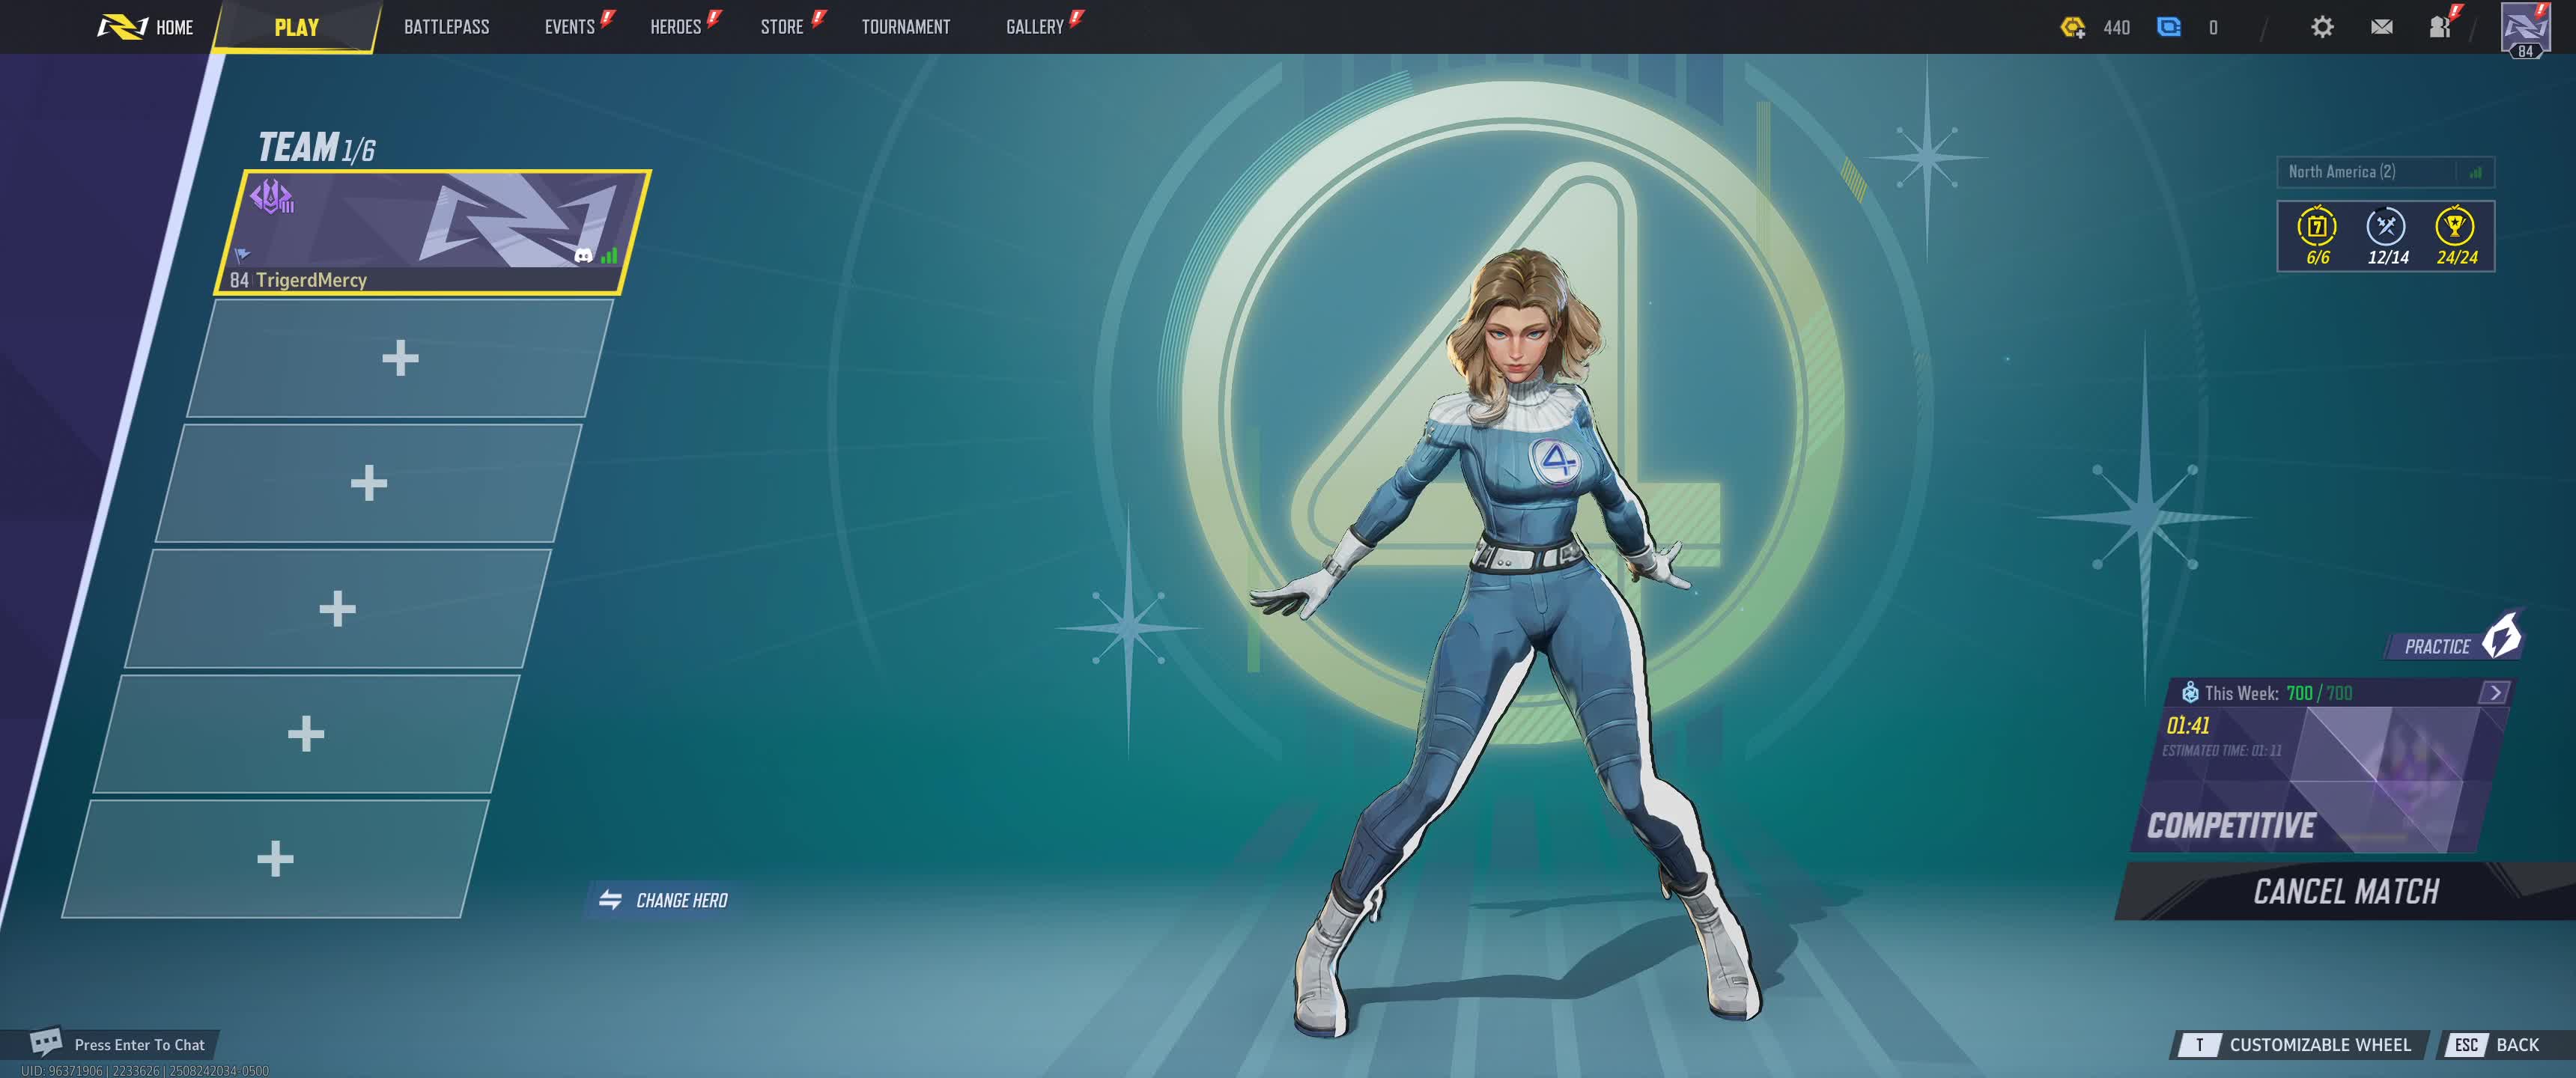Image resolution: width=2576 pixels, height=1078 pixels.
Task: Invite a player to the fifth team slot
Action: (x=306, y=733)
